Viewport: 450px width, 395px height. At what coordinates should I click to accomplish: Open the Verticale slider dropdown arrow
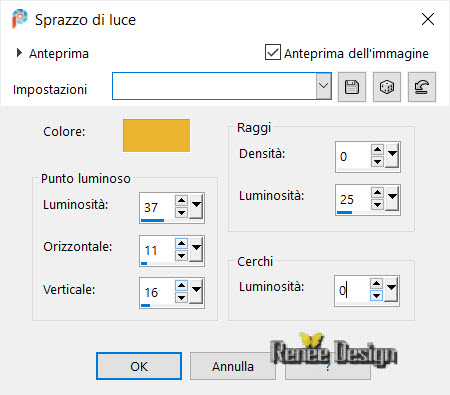(x=196, y=291)
